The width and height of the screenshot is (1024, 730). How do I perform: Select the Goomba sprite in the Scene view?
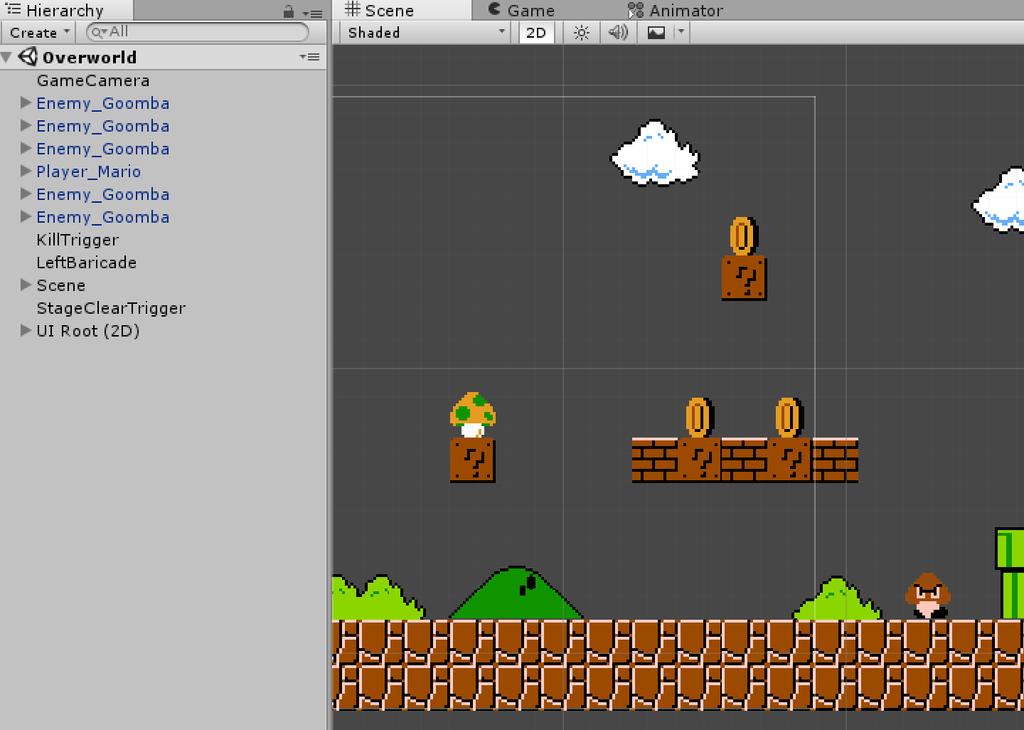[927, 595]
